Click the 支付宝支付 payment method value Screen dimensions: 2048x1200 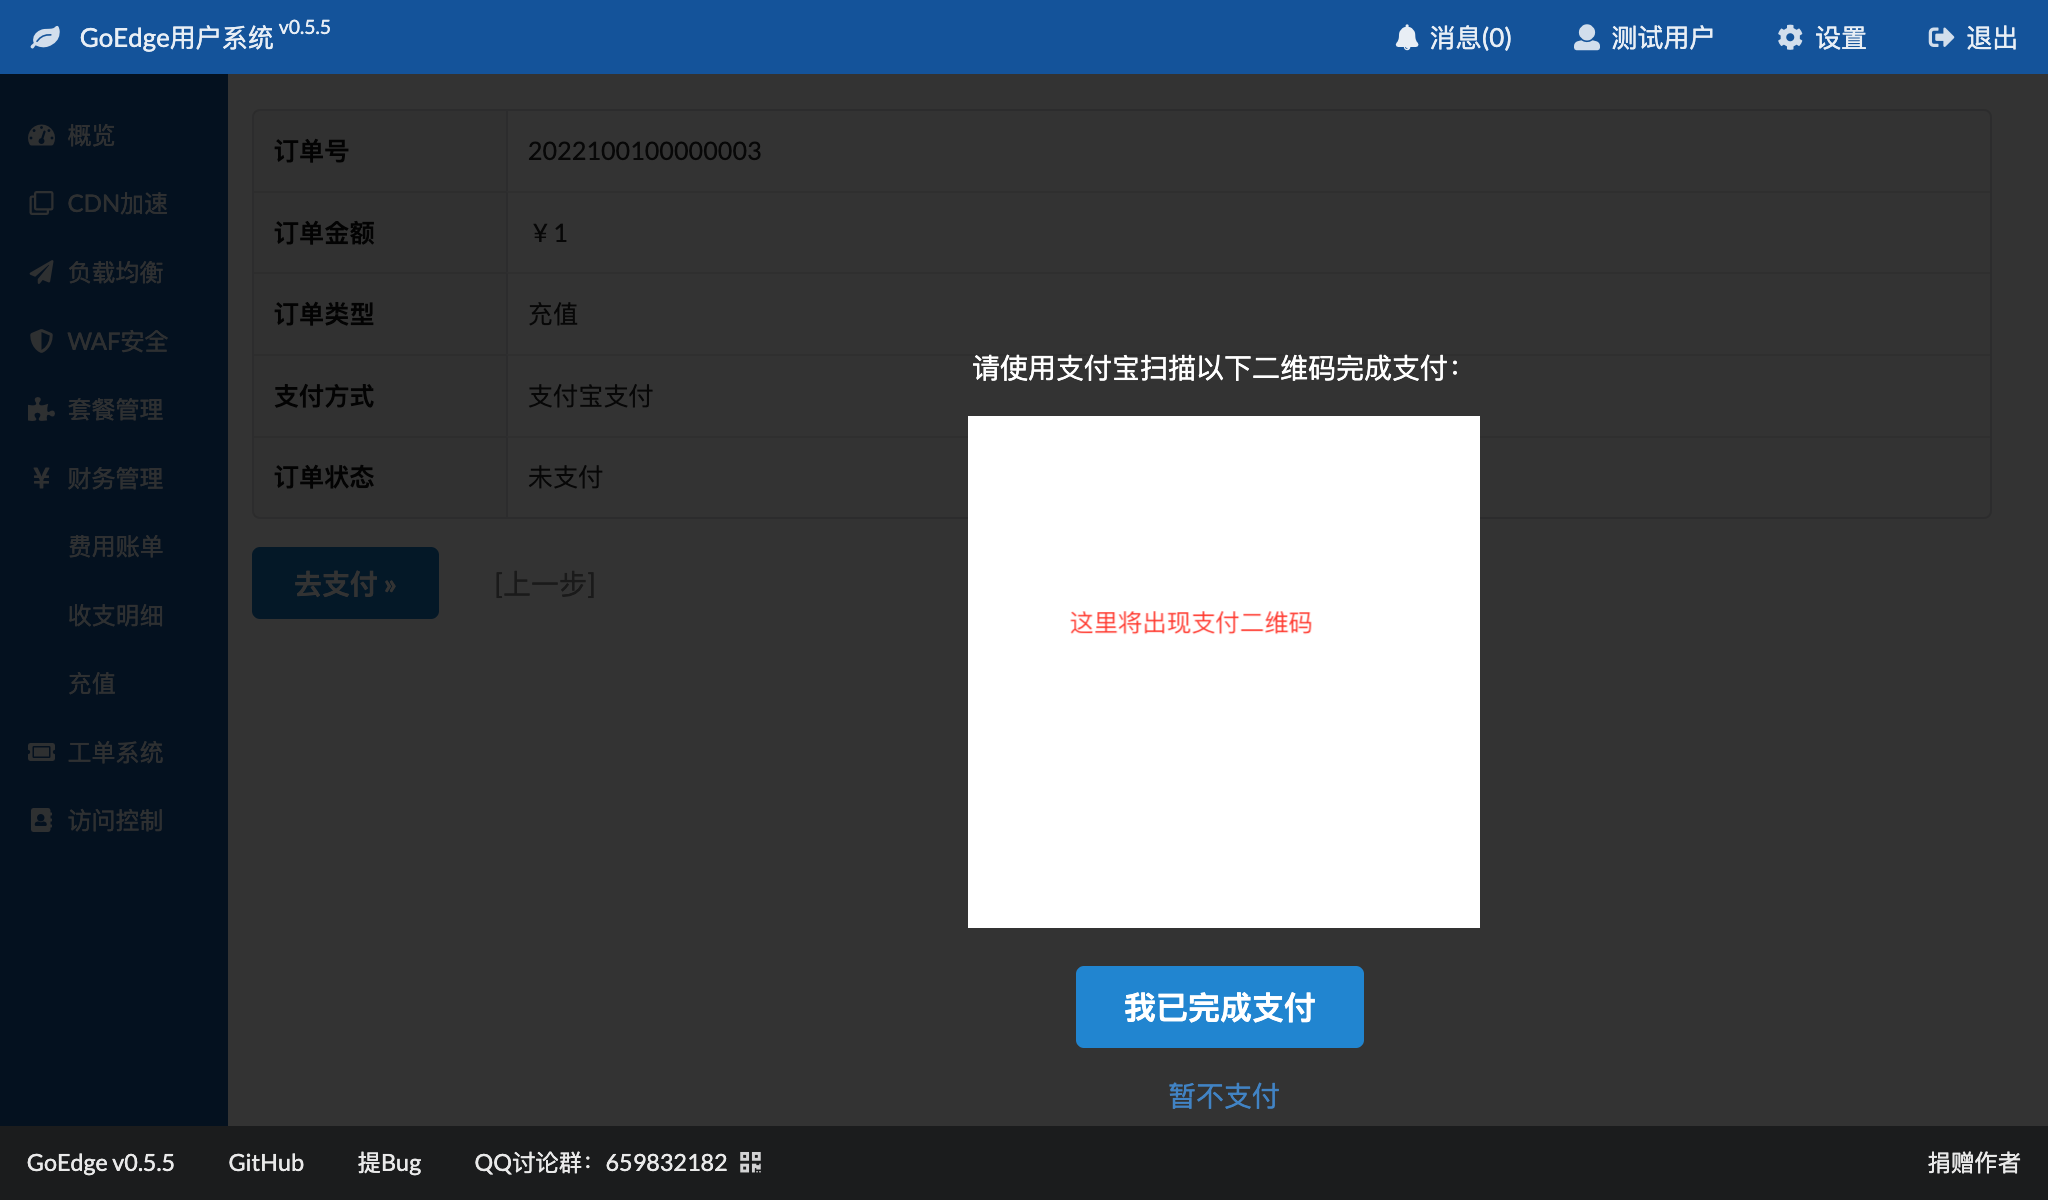pos(590,396)
